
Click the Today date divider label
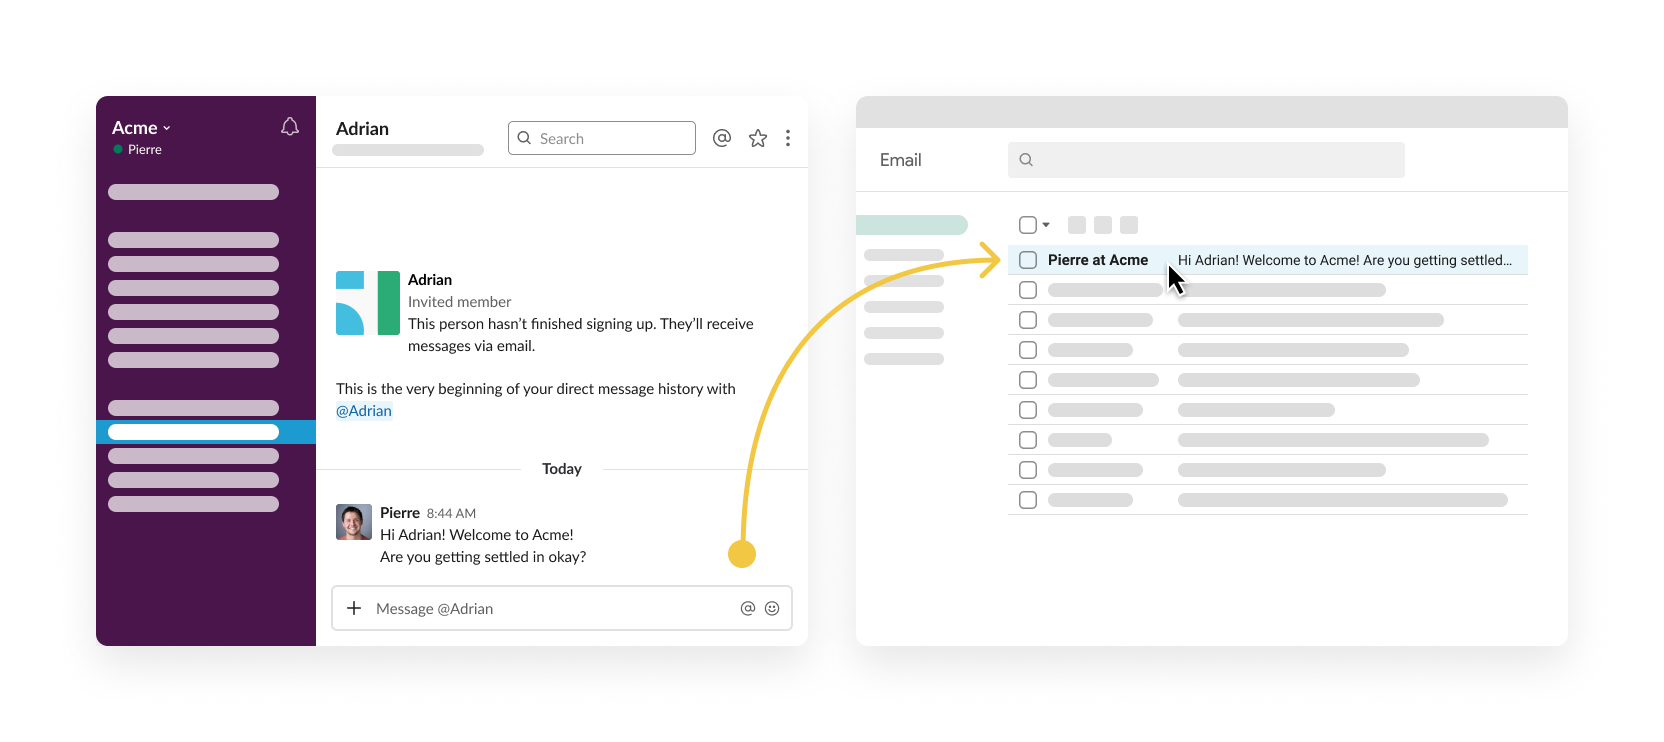pos(562,469)
